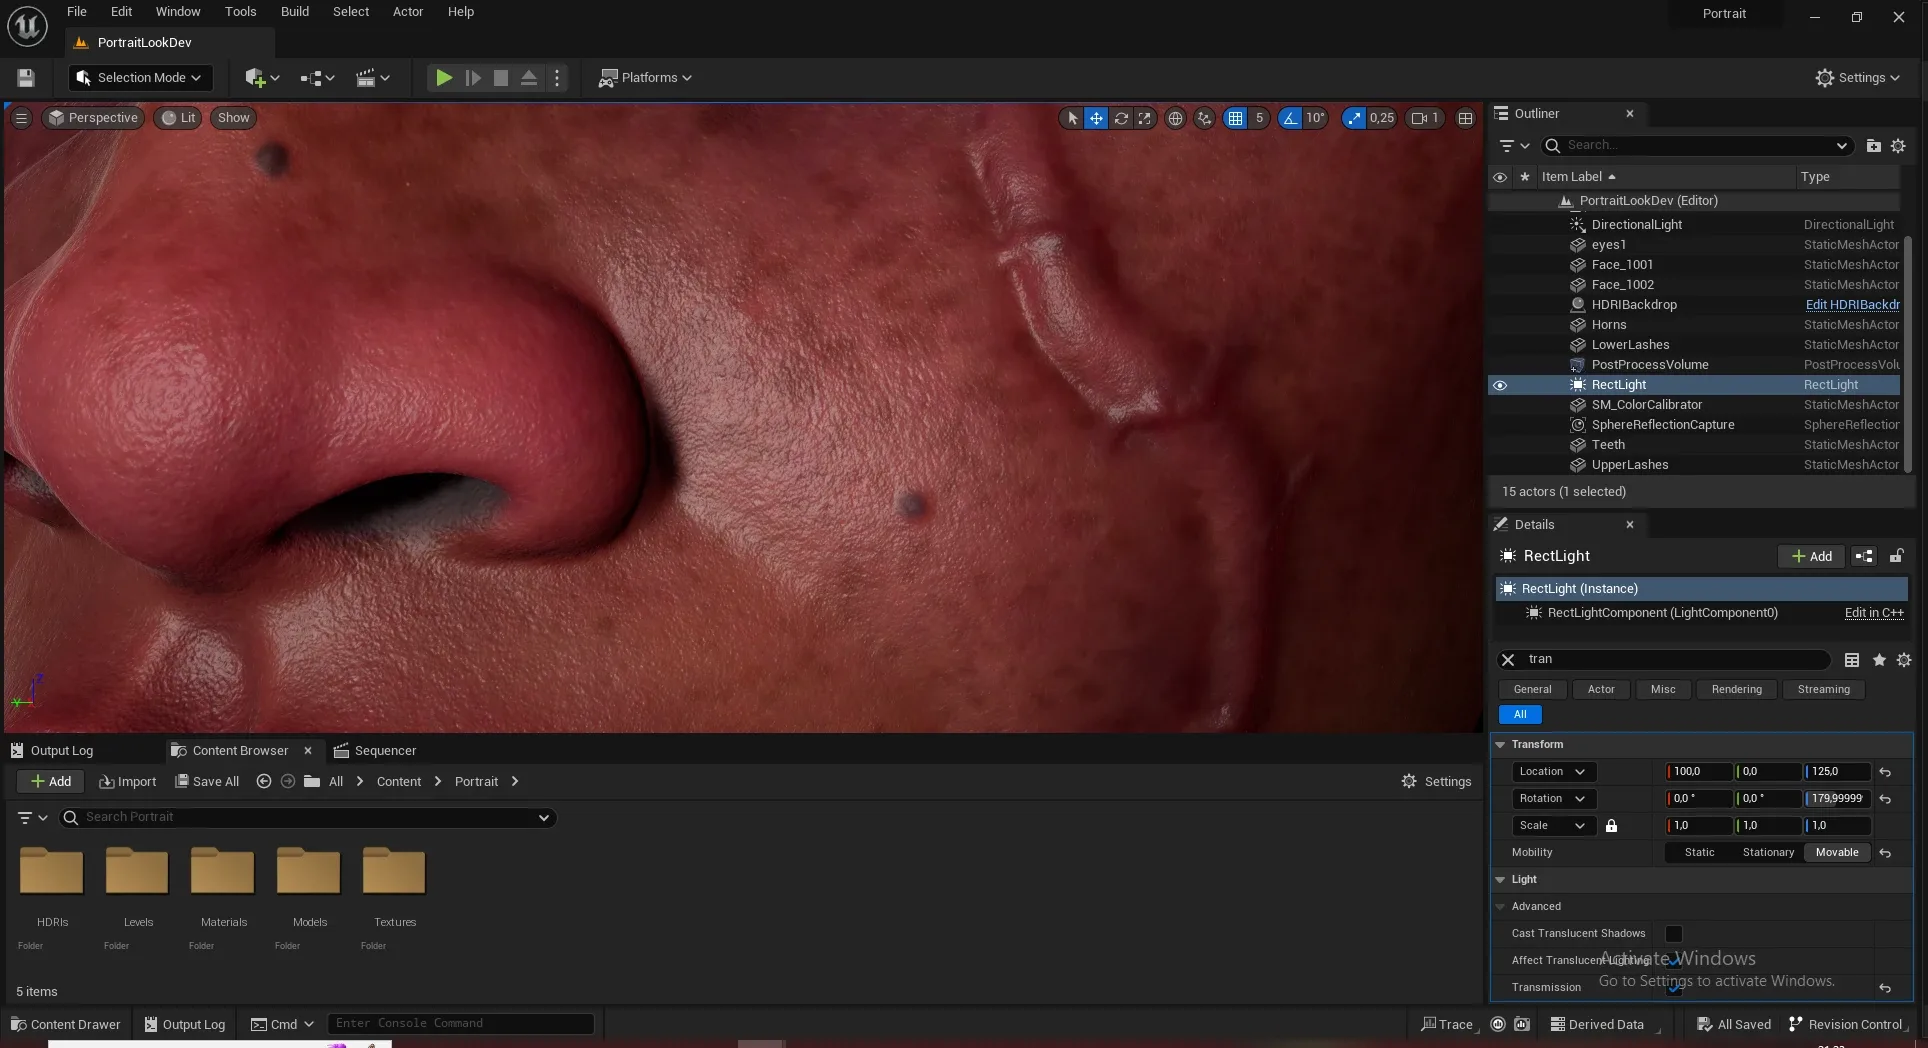Open toolbar Settings dropdown
This screenshot has width=1928, height=1048.
pos(1858,77)
